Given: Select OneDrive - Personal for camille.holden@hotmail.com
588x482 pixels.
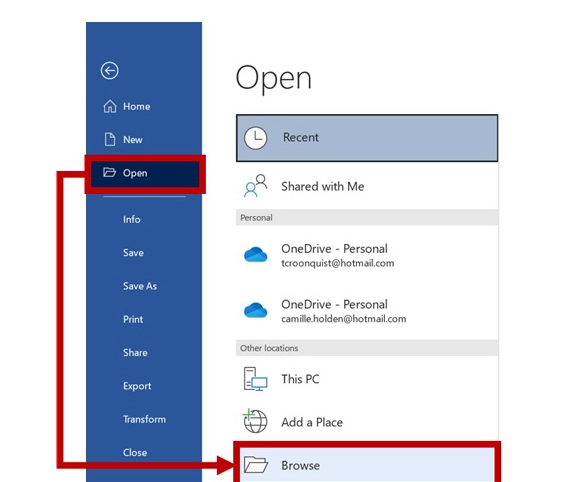Looking at the screenshot, I should pyautogui.click(x=367, y=311).
